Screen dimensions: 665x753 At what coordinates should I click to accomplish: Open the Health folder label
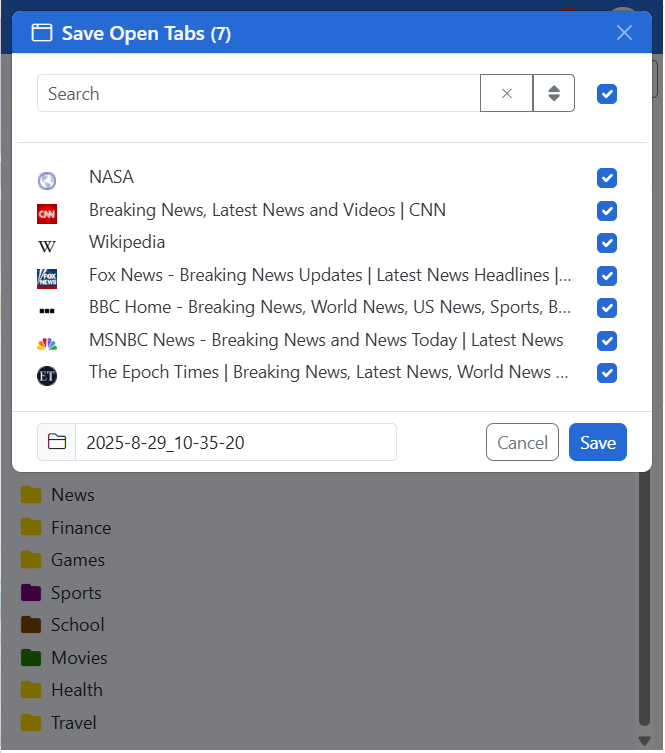(77, 690)
